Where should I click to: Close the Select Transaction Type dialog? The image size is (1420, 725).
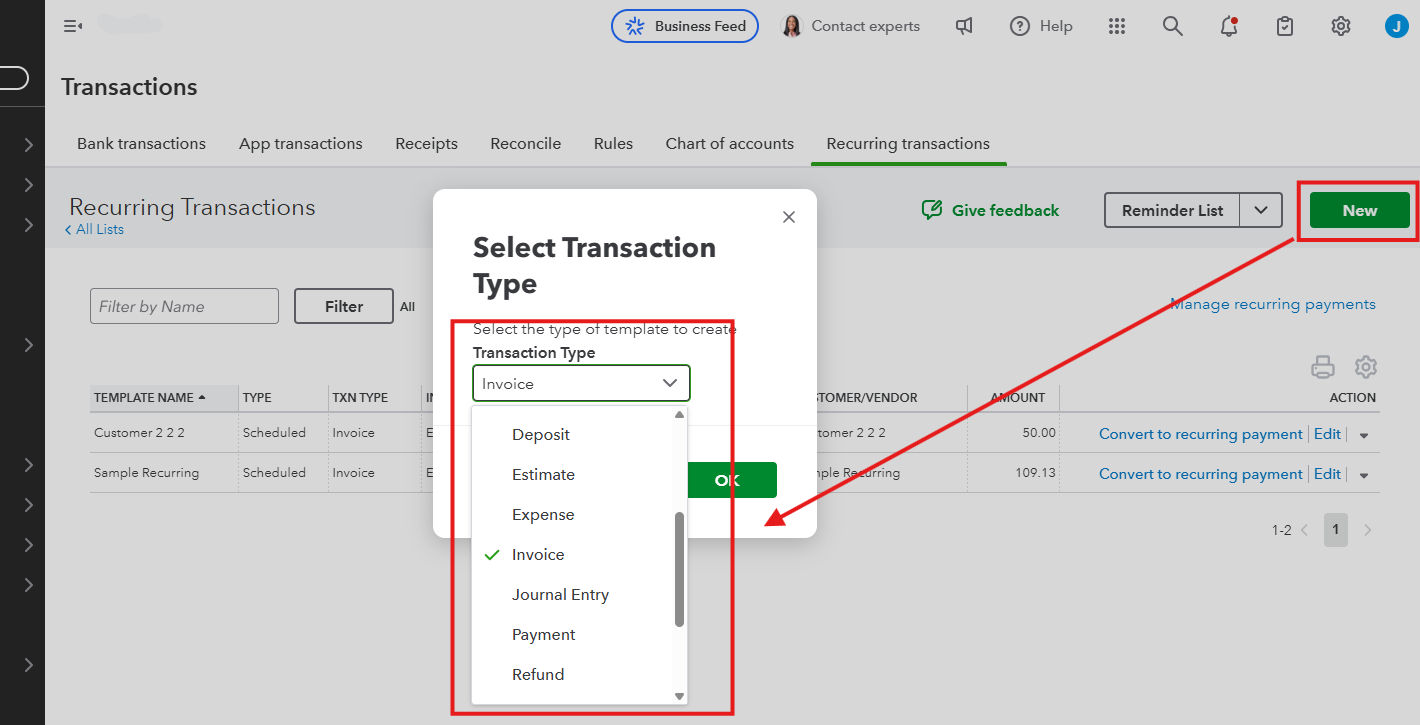(789, 217)
